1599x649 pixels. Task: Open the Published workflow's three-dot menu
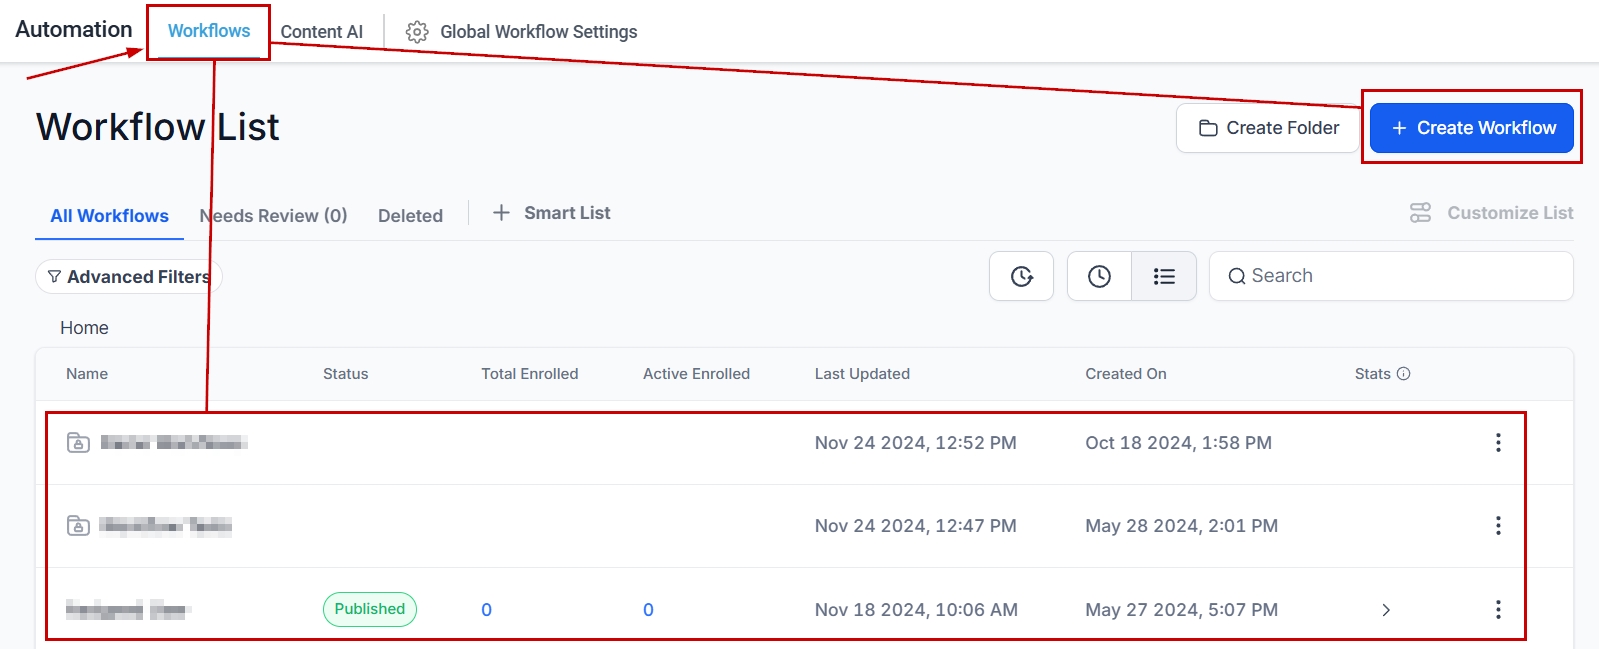pos(1497,610)
